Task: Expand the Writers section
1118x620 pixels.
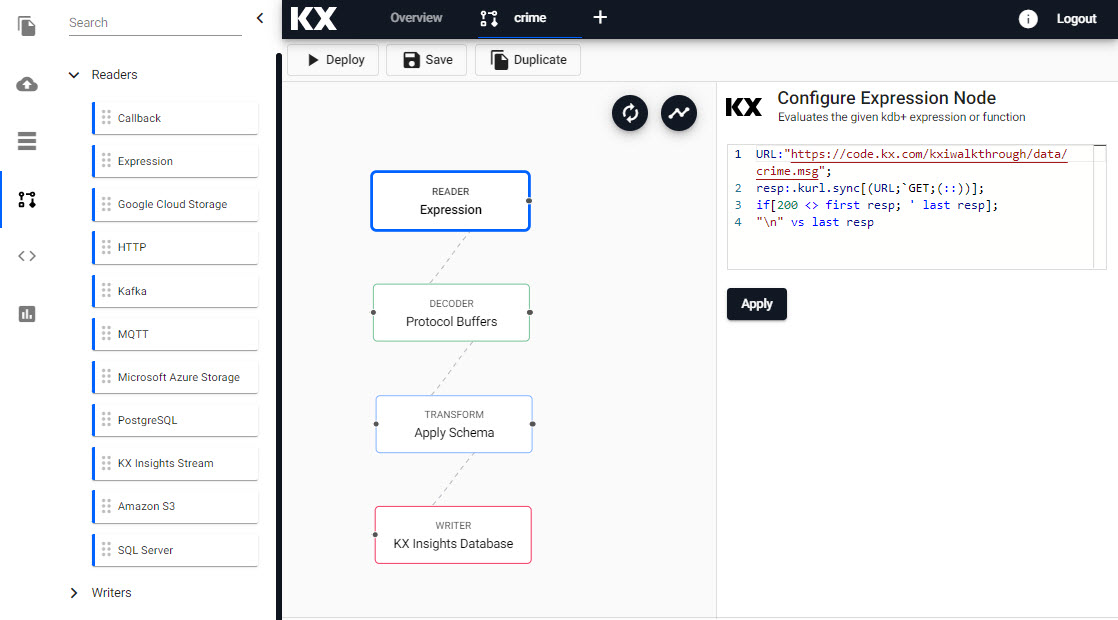Action: (73, 593)
